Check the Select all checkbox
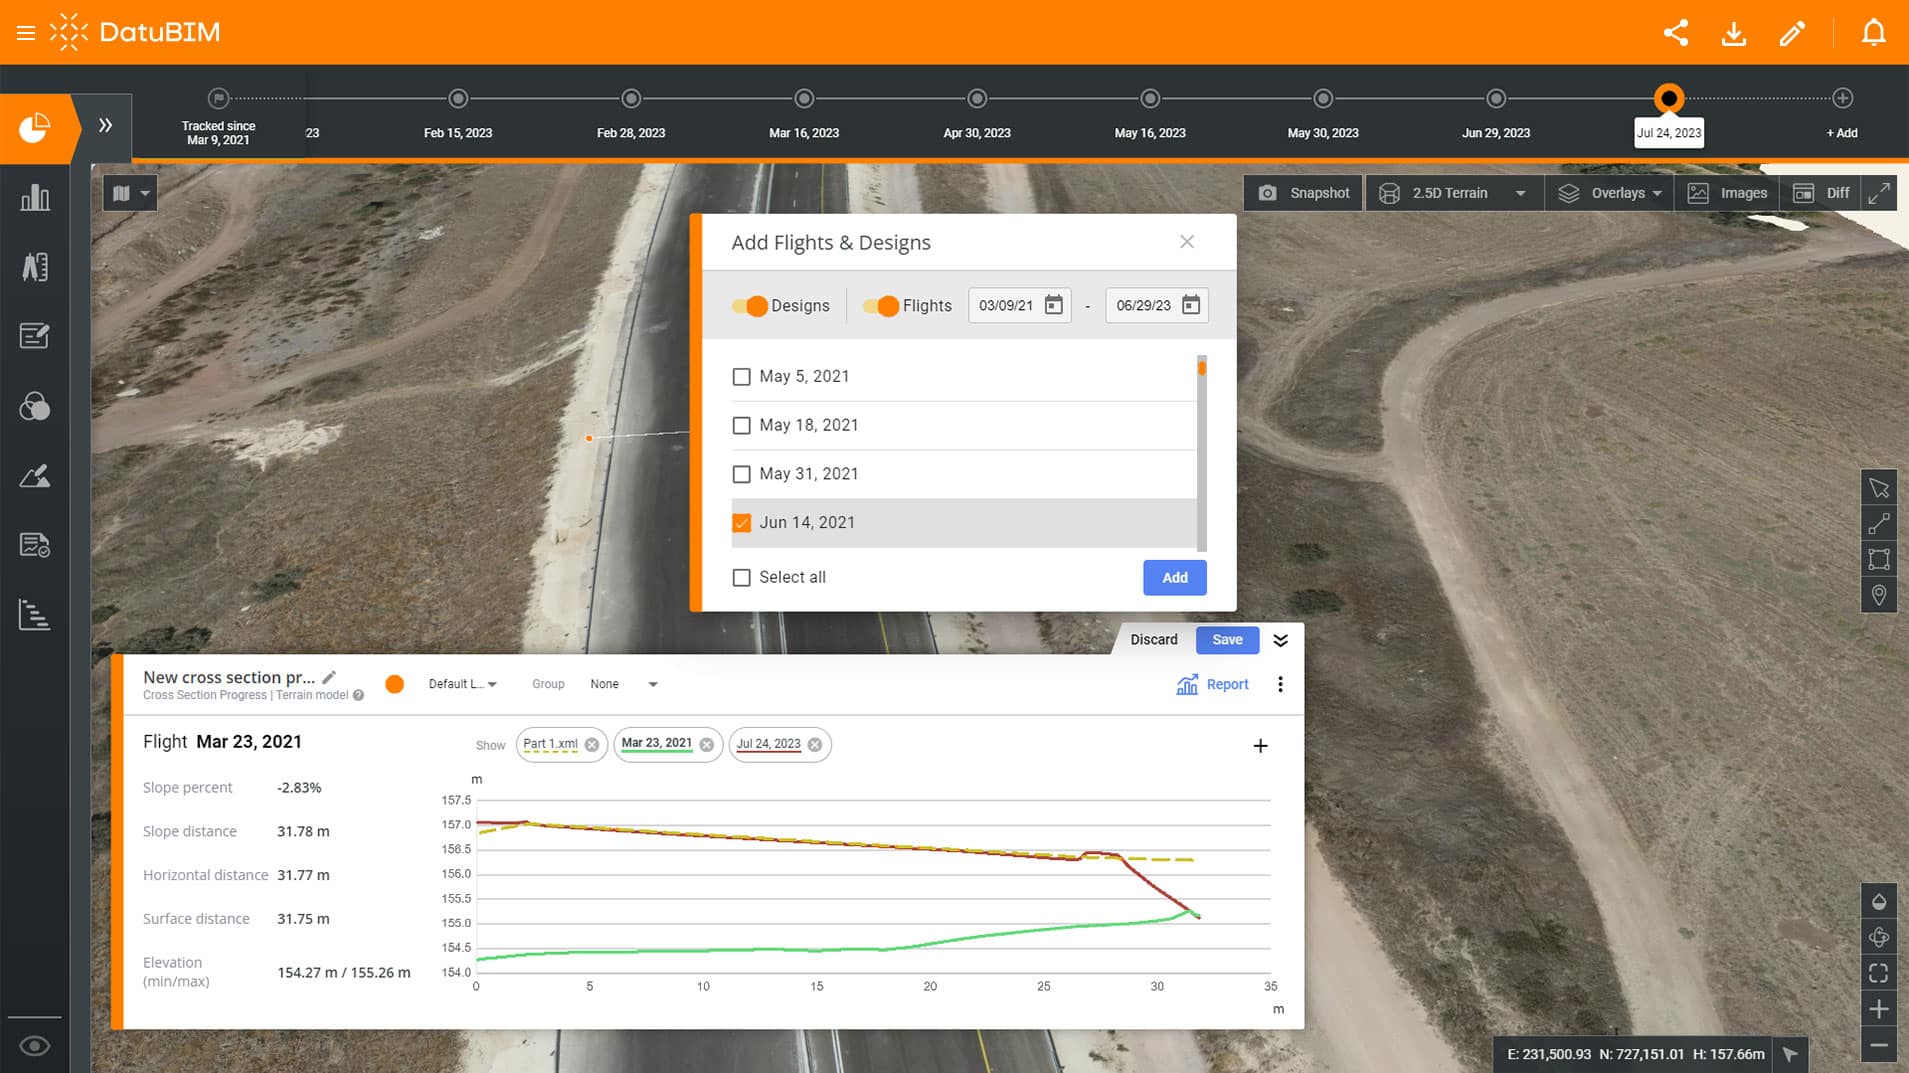This screenshot has height=1073, width=1909. pyautogui.click(x=741, y=577)
